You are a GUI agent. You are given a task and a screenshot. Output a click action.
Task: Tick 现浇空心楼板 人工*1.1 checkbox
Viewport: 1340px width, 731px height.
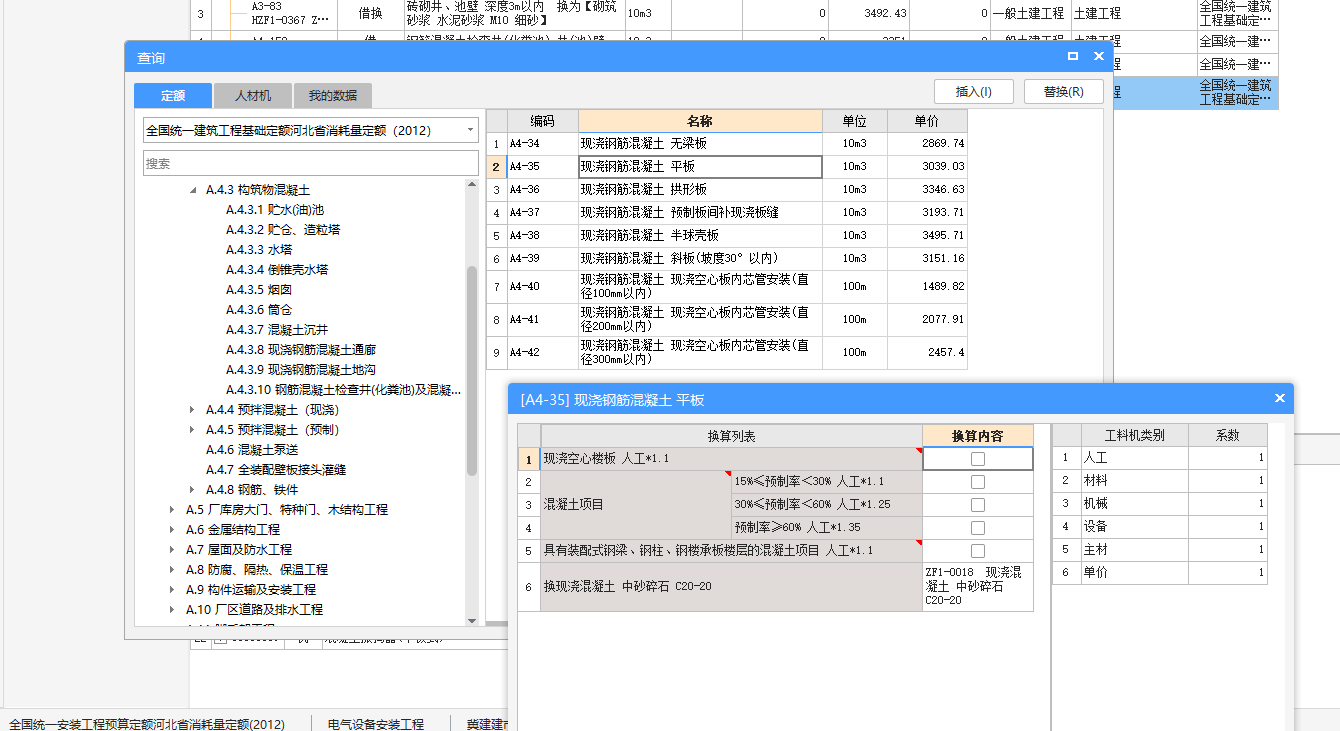pyautogui.click(x=978, y=459)
